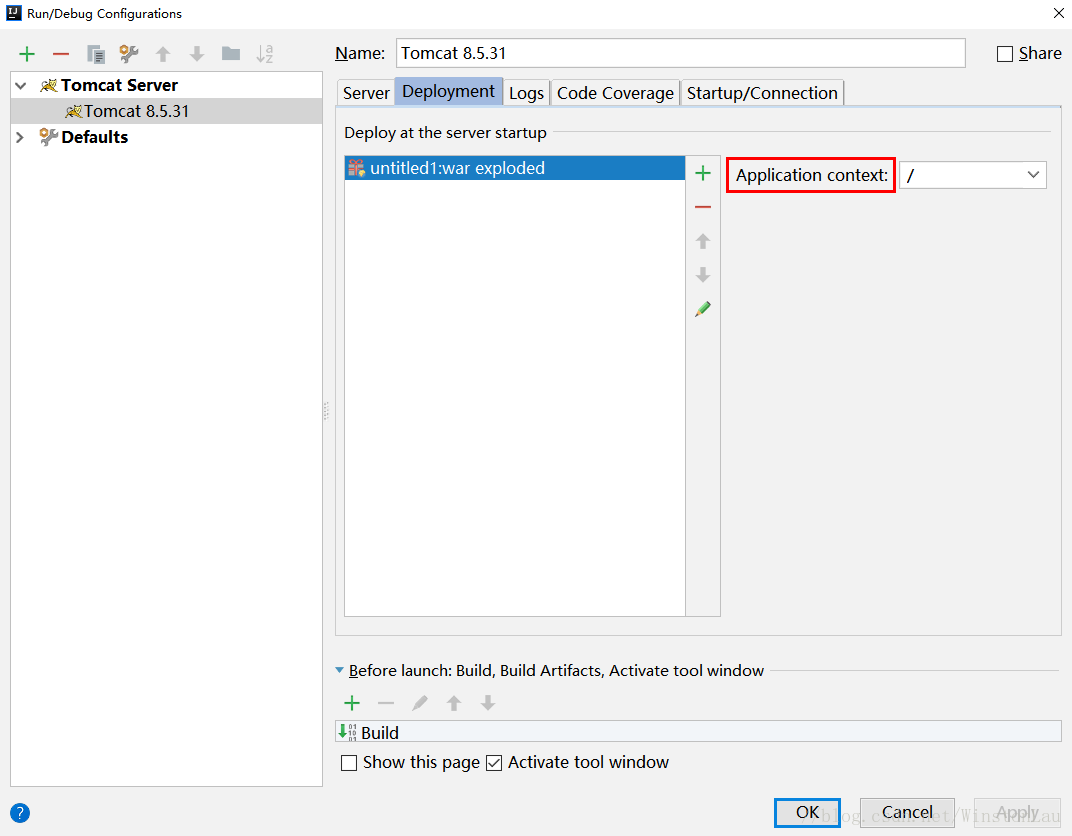Open help question mark icon
The height and width of the screenshot is (836, 1072).
(20, 813)
